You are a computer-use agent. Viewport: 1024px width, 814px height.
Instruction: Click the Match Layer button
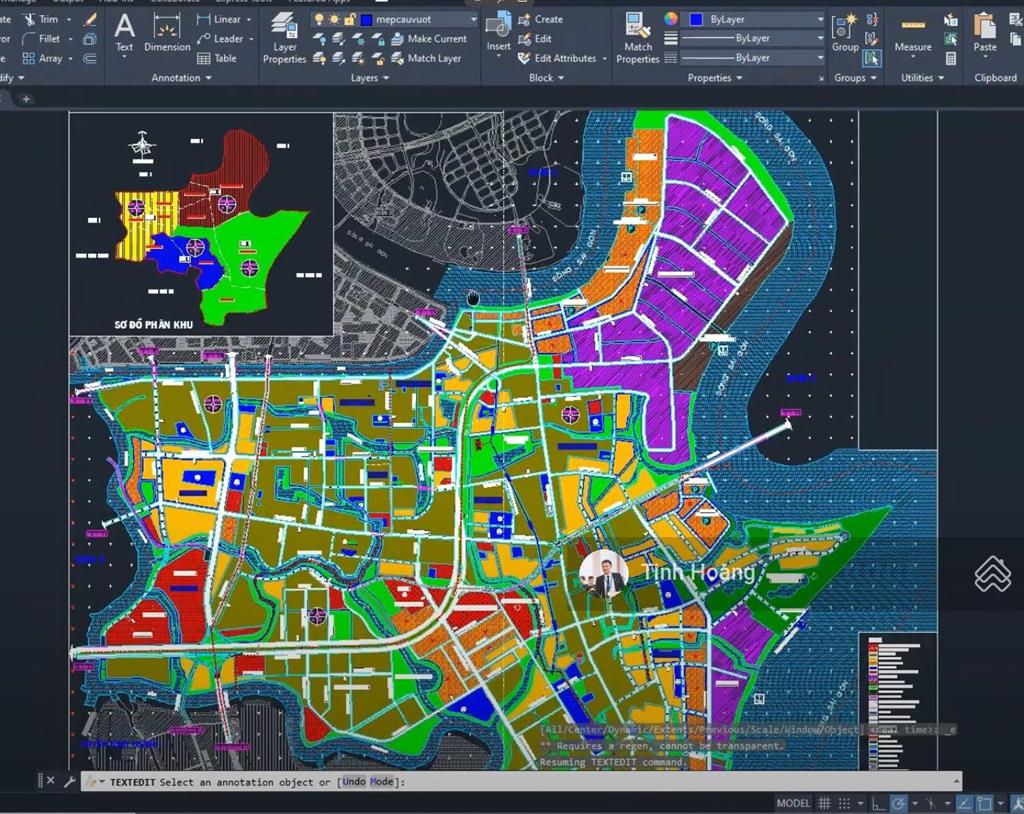click(x=426, y=59)
